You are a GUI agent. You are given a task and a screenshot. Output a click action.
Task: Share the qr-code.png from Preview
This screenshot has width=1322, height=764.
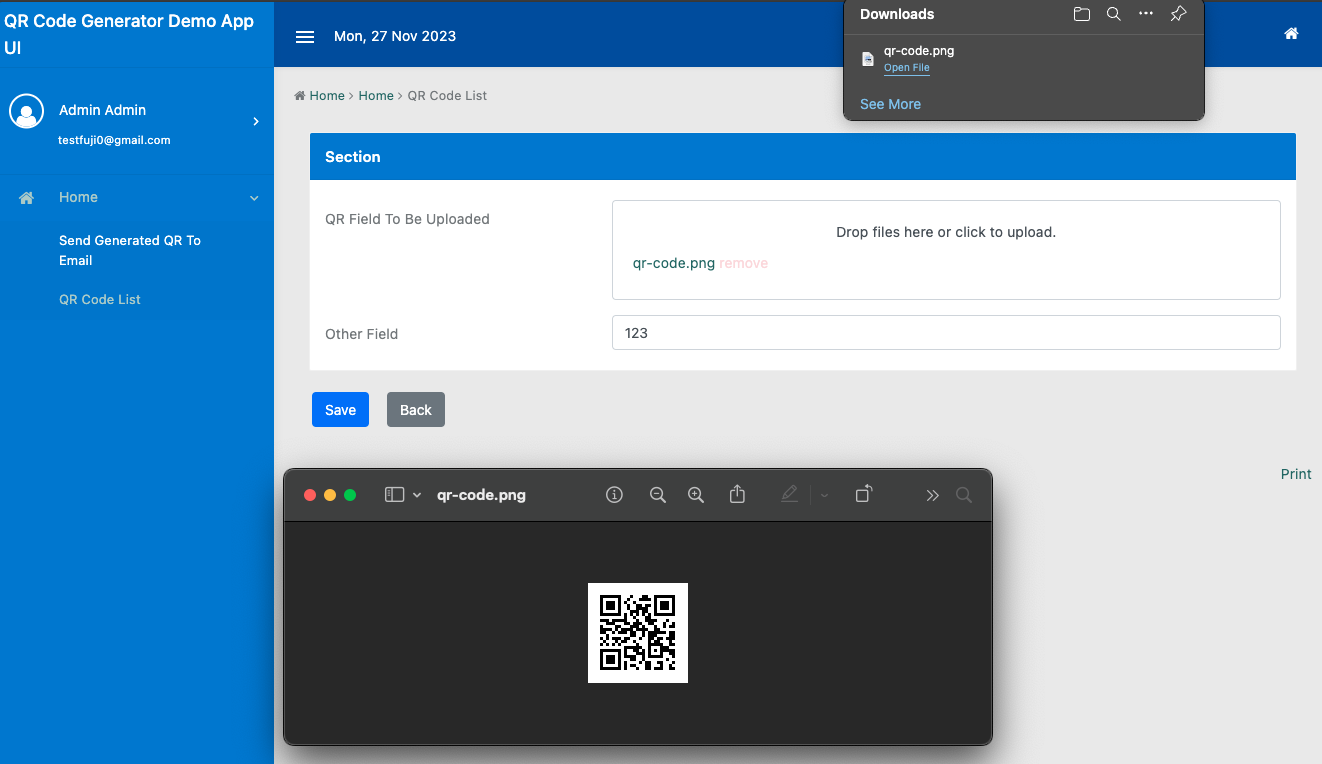(737, 494)
